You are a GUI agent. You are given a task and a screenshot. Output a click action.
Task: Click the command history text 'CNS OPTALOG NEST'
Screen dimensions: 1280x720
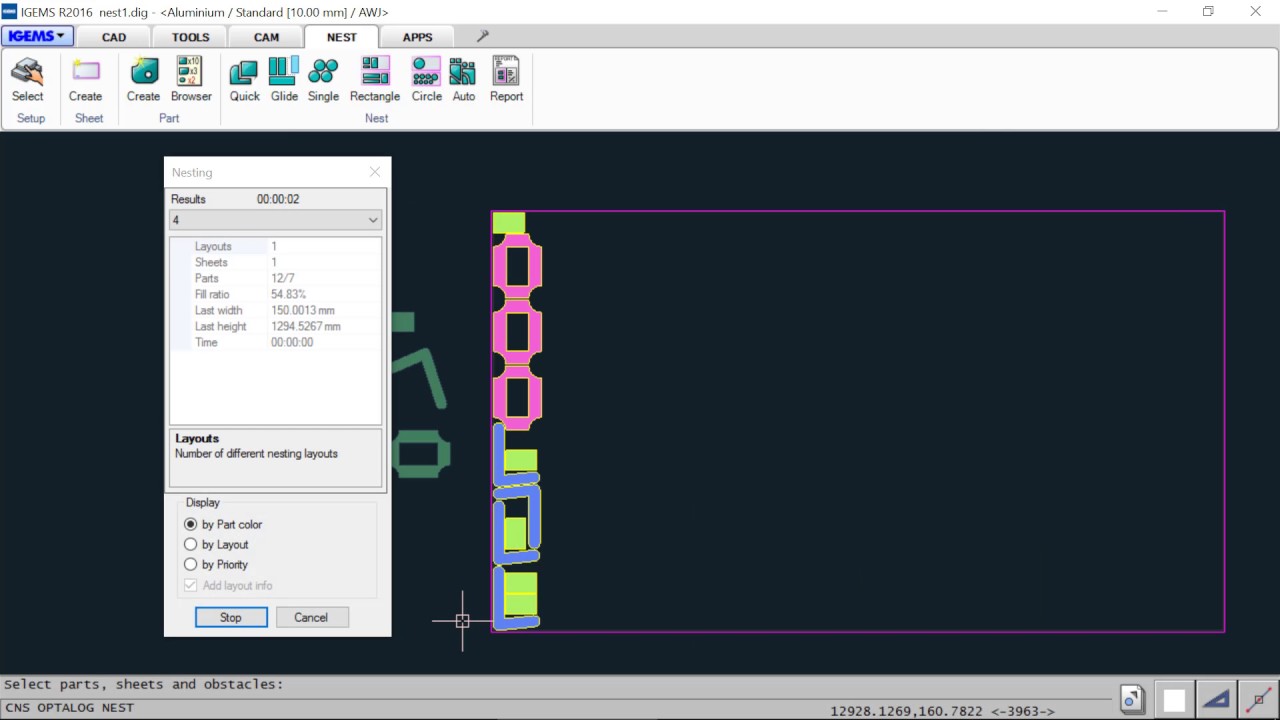coord(69,707)
